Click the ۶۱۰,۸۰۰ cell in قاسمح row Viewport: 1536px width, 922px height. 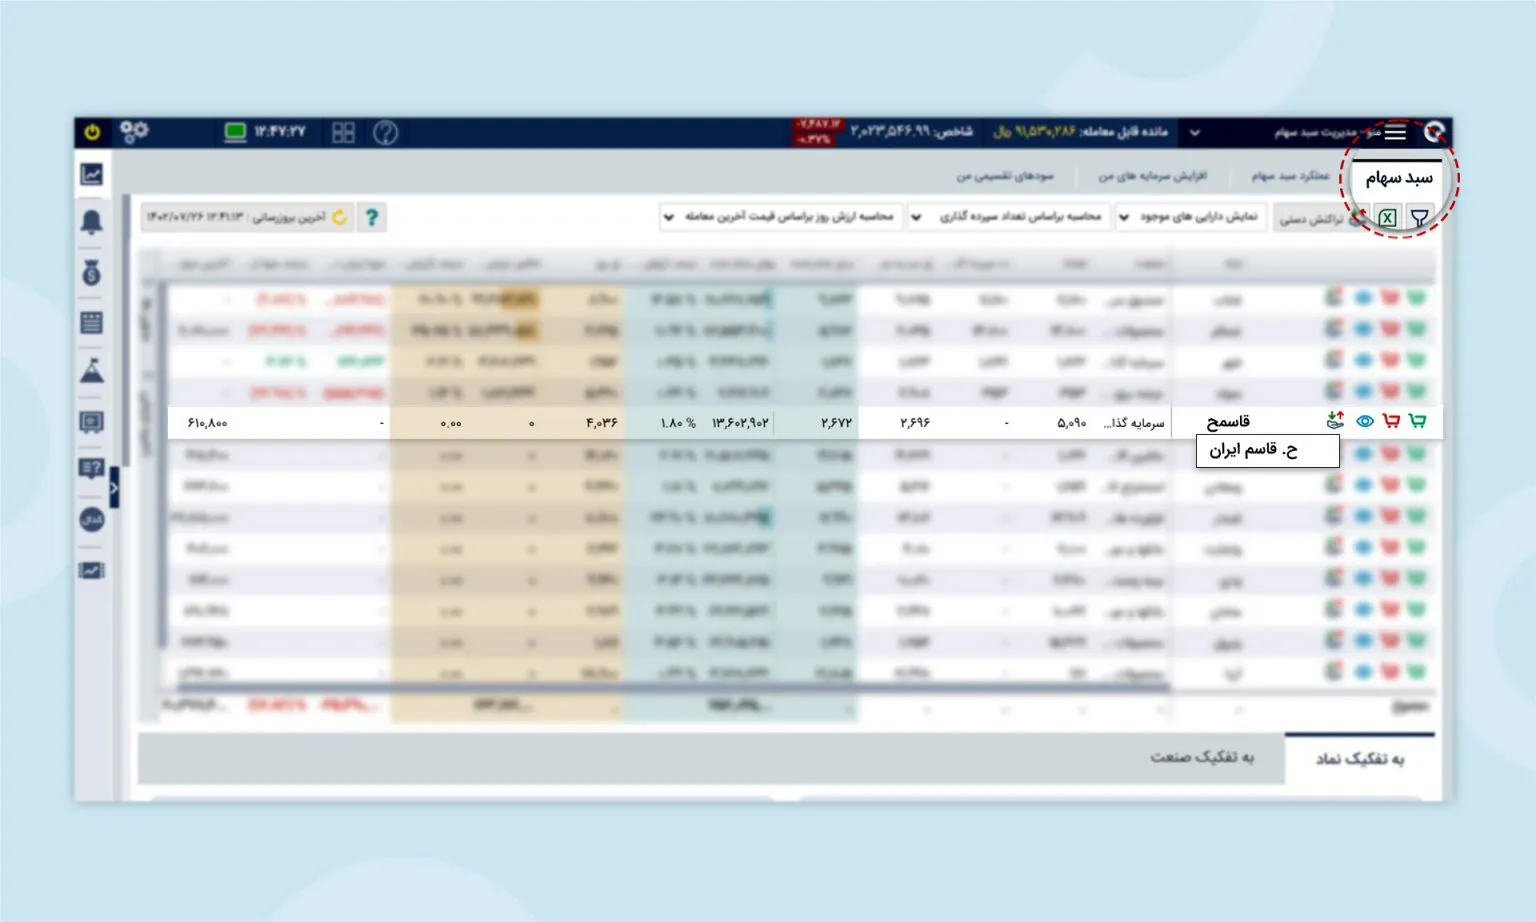click(207, 423)
